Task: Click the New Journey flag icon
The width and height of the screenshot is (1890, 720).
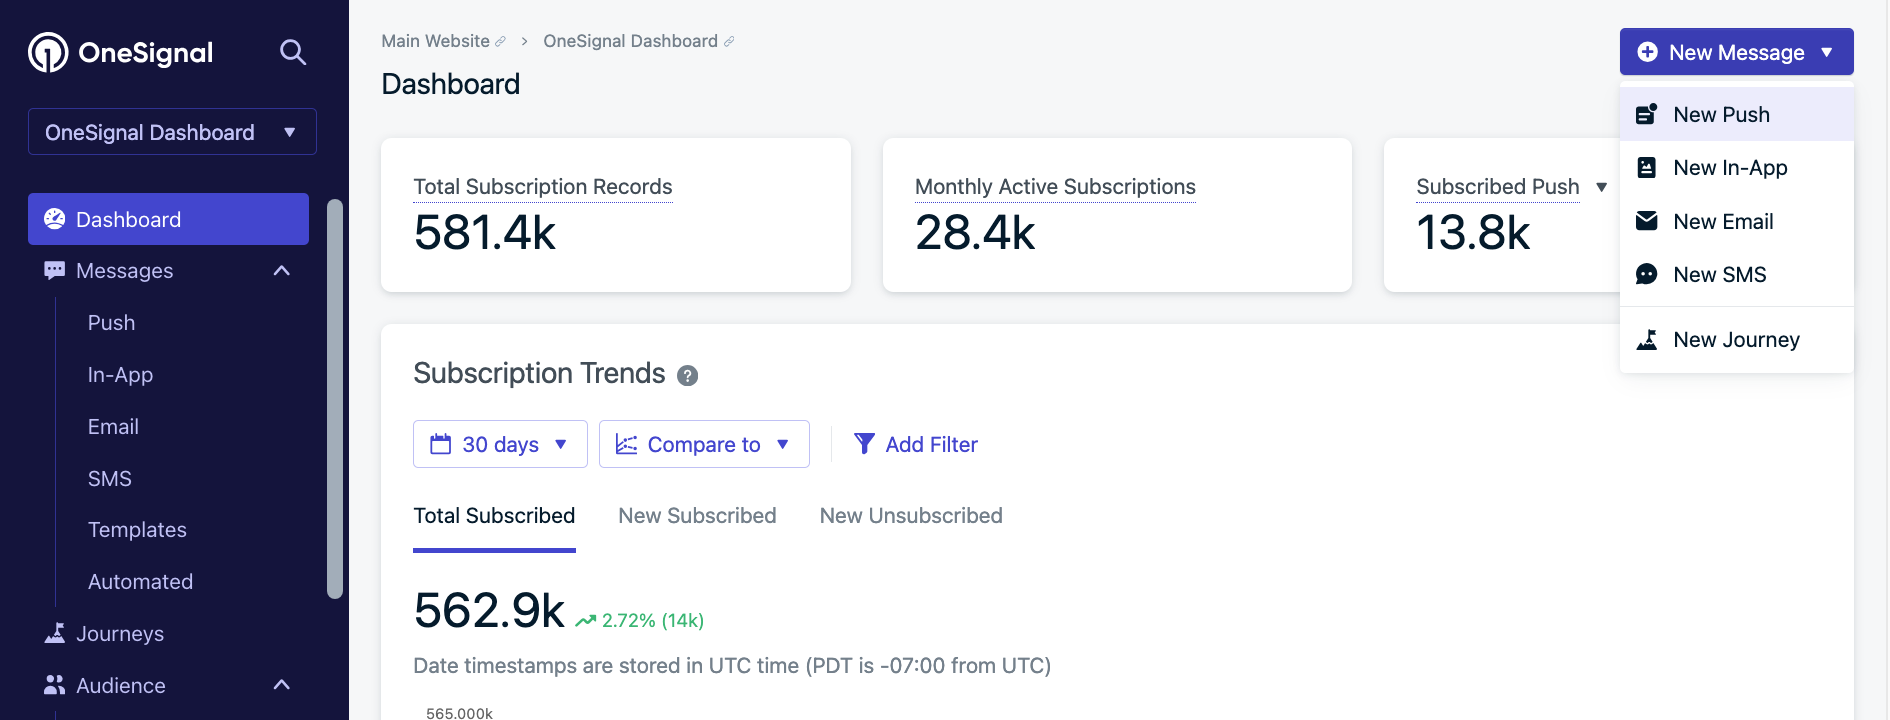Action: tap(1647, 339)
